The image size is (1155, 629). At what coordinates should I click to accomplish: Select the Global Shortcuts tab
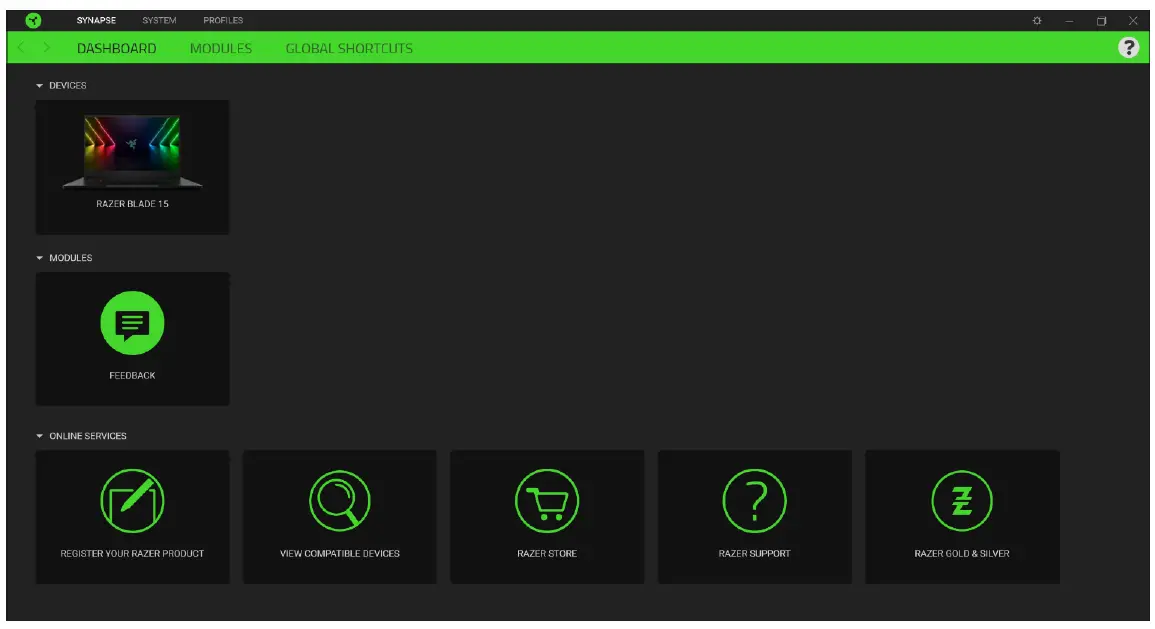tap(349, 49)
